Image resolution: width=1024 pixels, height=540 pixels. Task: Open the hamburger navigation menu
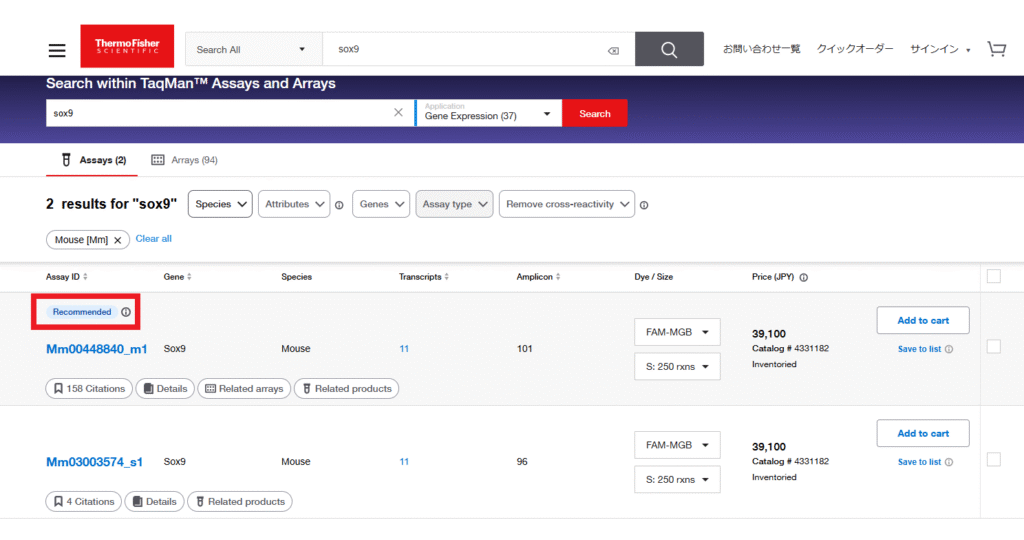click(57, 50)
